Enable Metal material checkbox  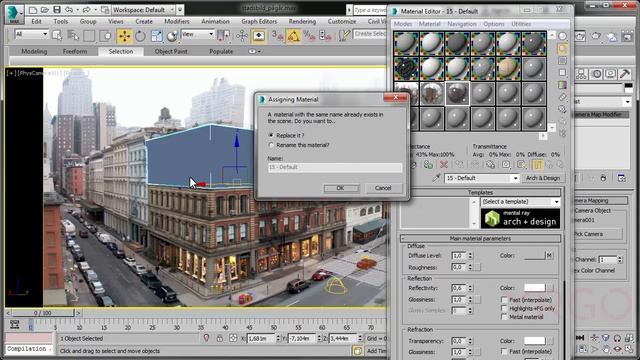(504, 317)
